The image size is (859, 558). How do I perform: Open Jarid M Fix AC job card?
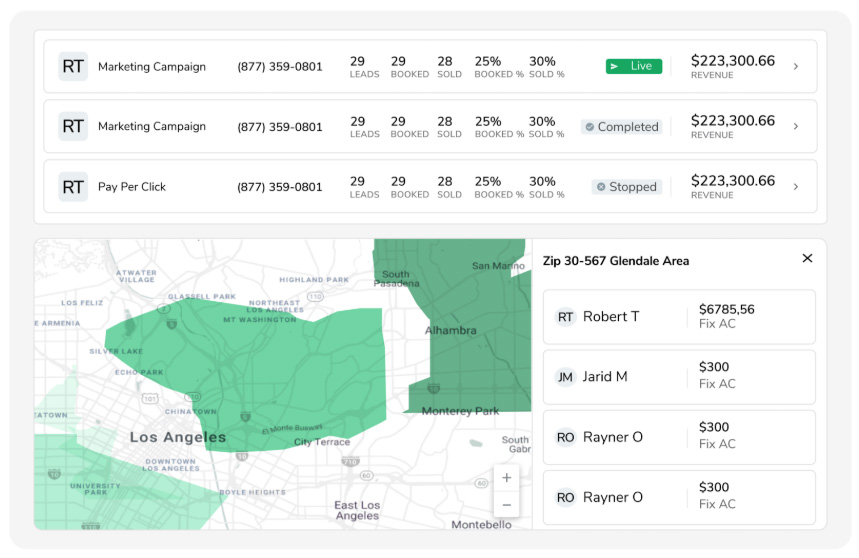pos(678,377)
